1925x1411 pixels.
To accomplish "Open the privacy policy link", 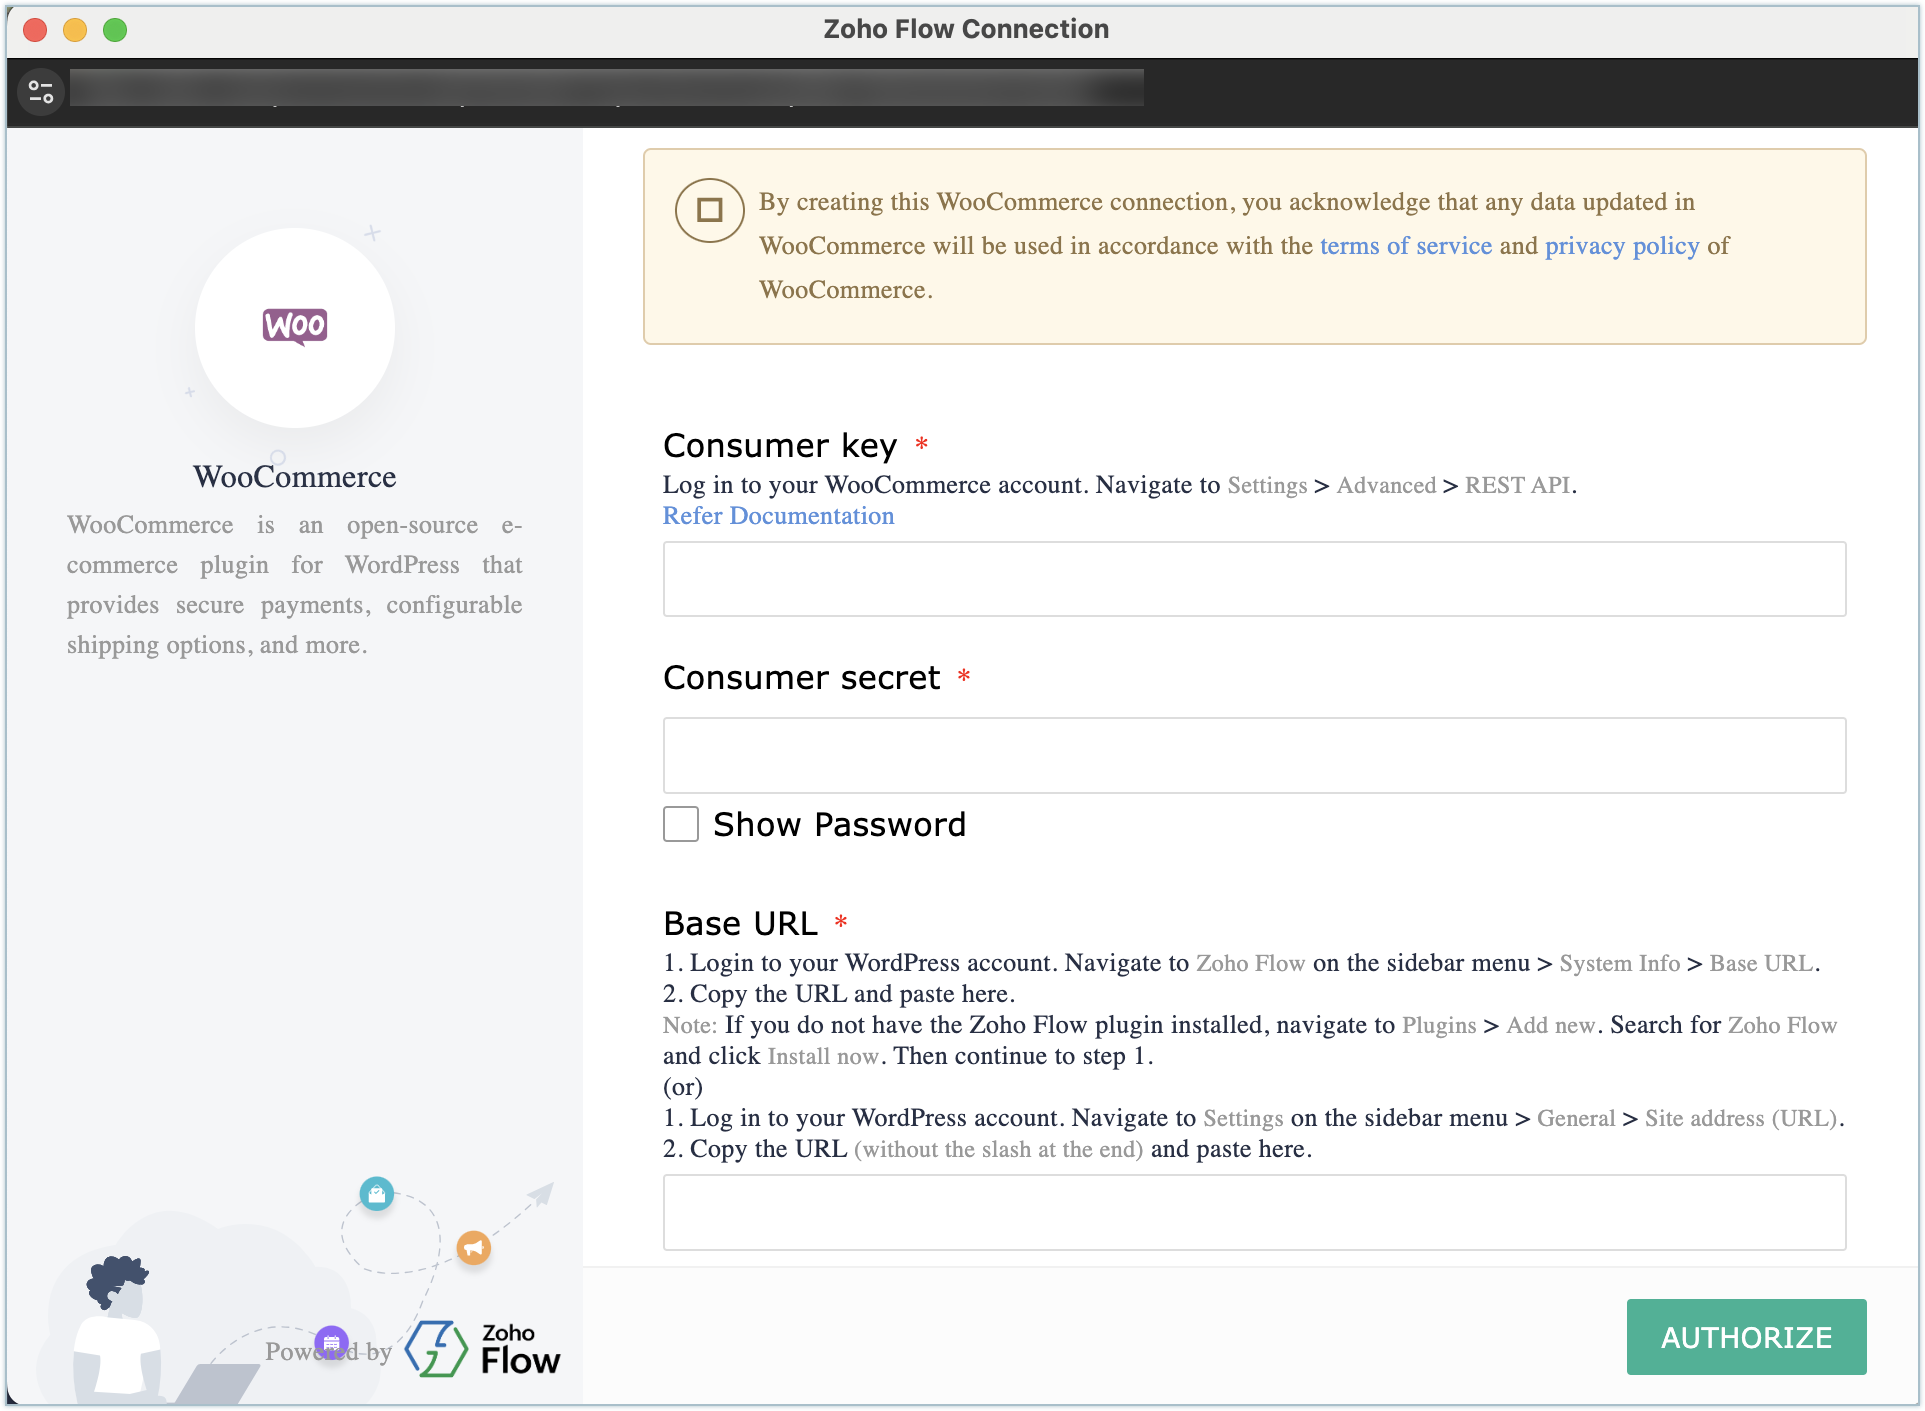I will click(1621, 246).
